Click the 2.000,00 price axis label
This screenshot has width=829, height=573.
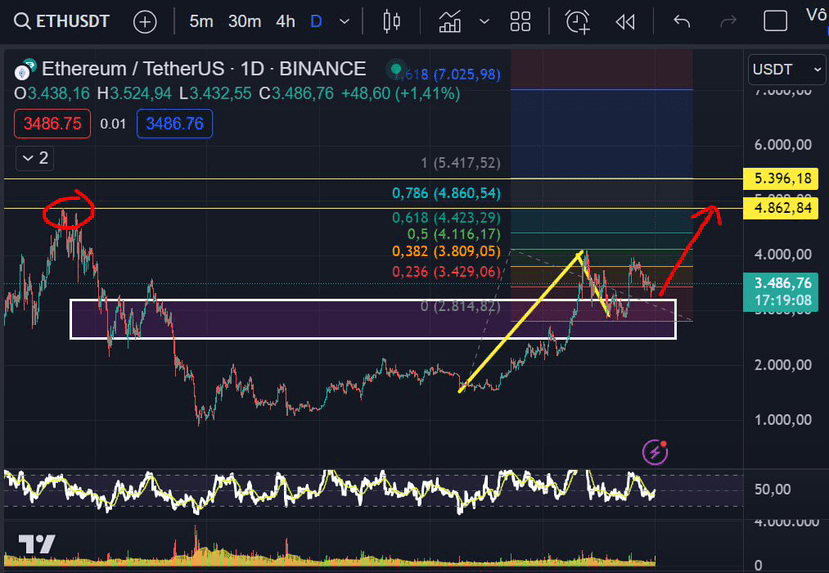783,365
